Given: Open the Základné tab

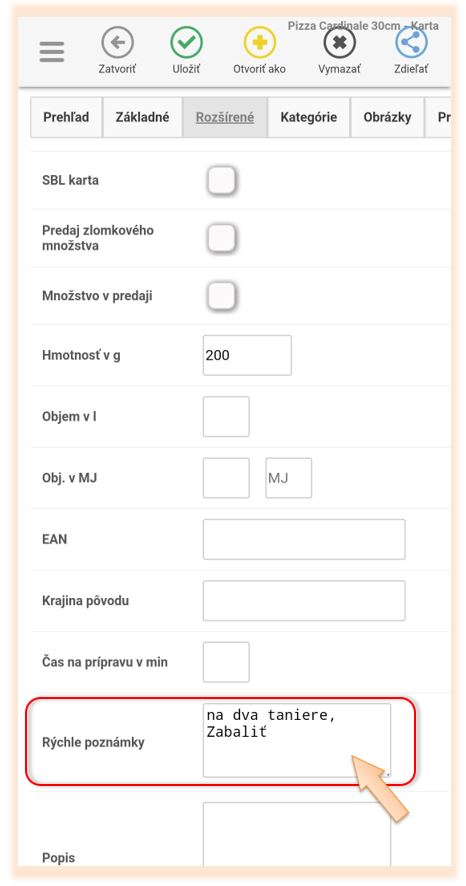Looking at the screenshot, I should coord(142,118).
